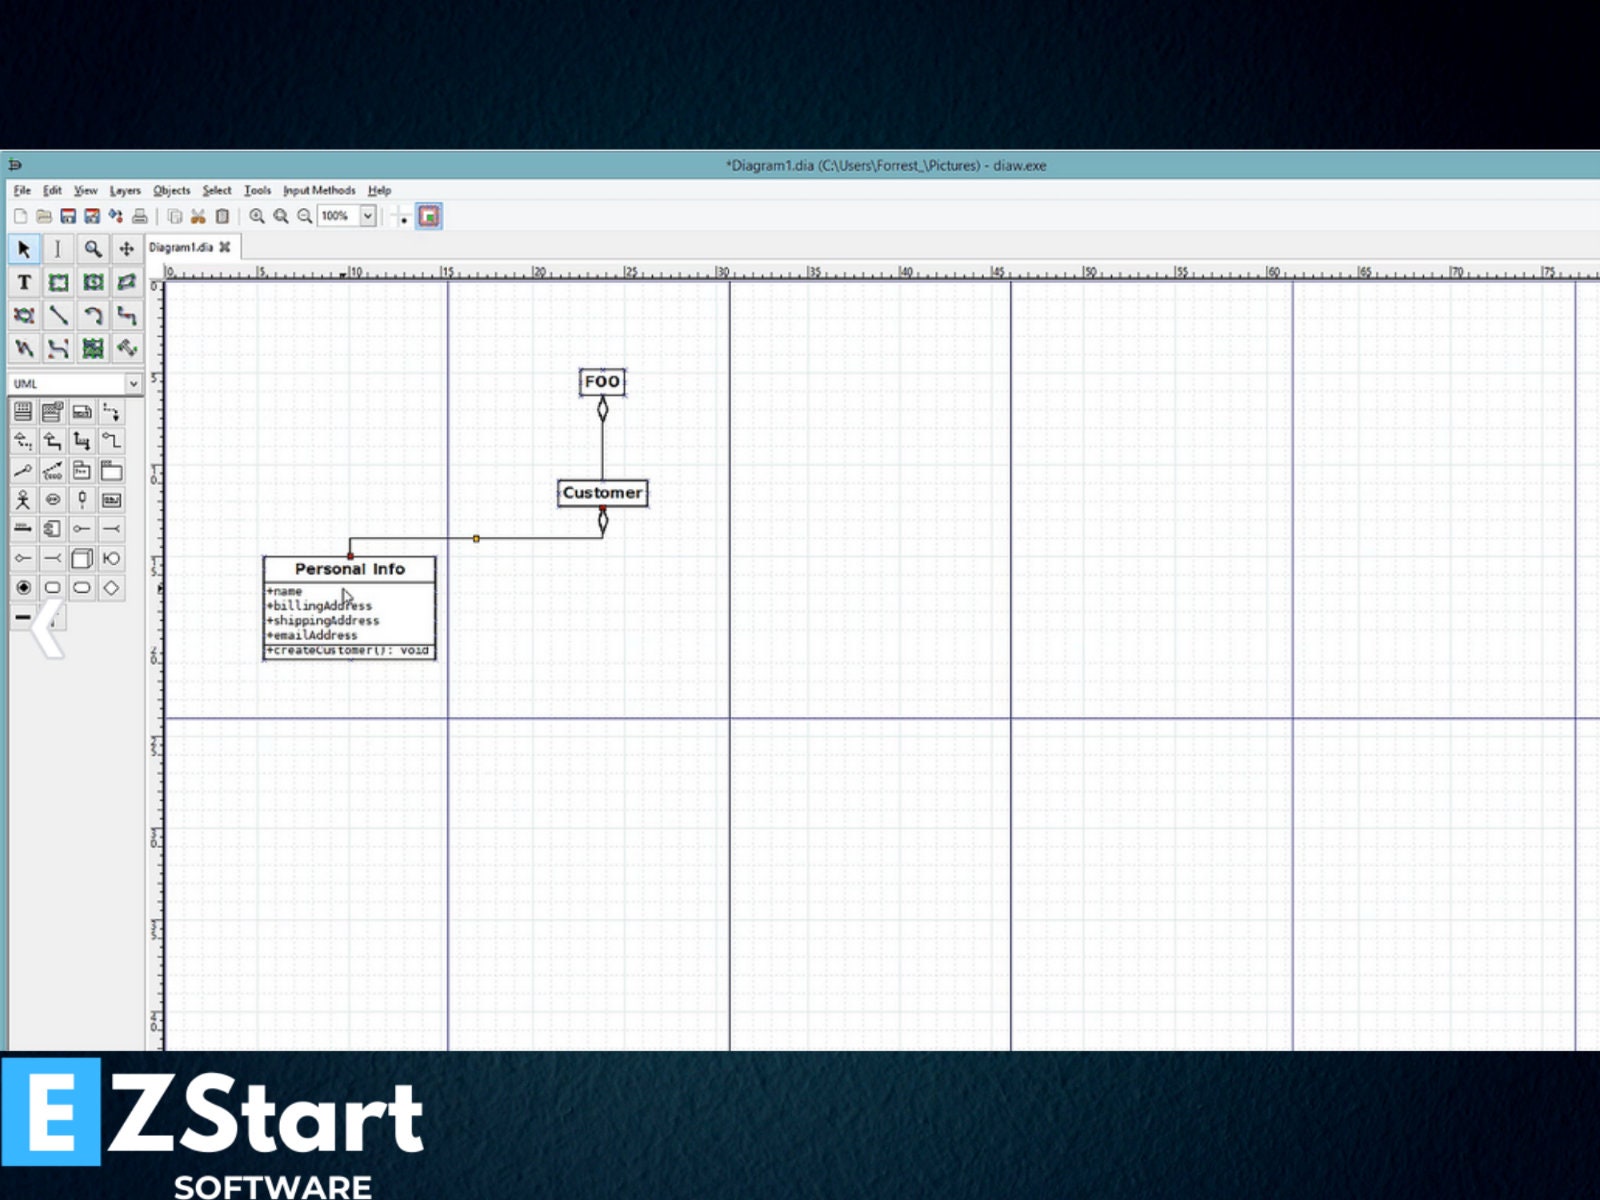Save the diagram via the save icon
This screenshot has width=1600, height=1200.
pos(67,215)
